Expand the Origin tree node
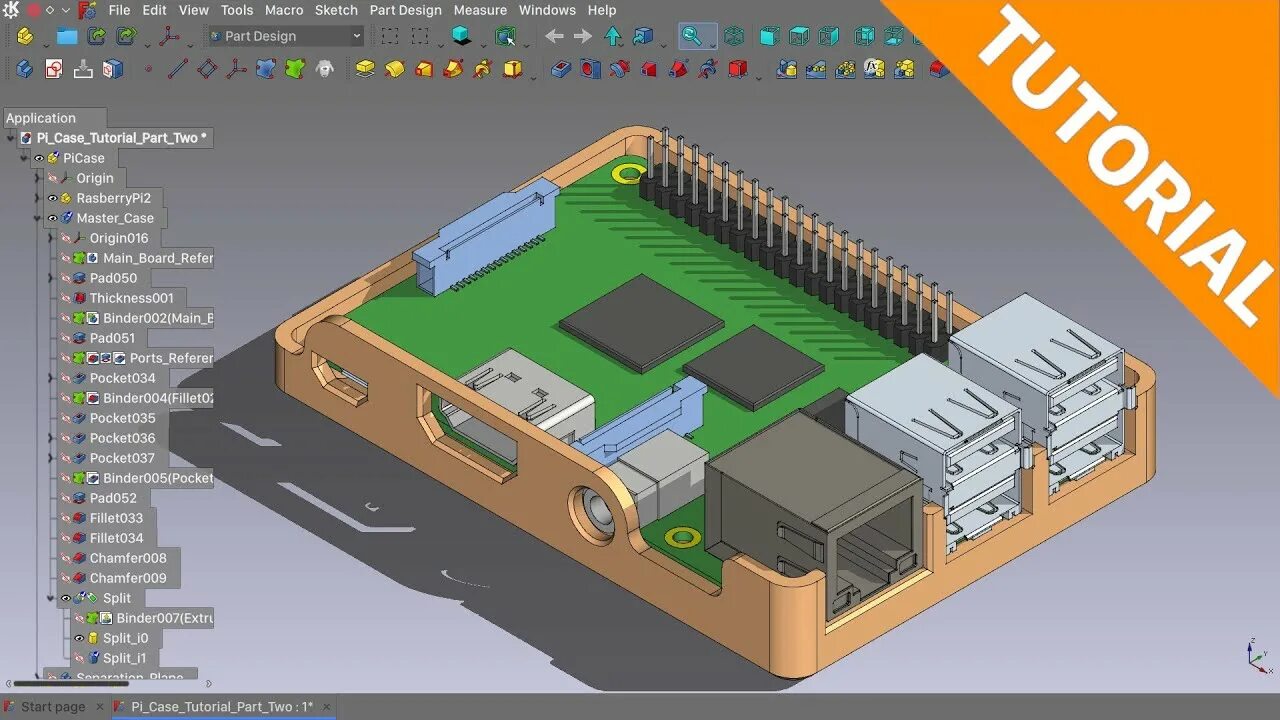1280x720 pixels. 38,178
